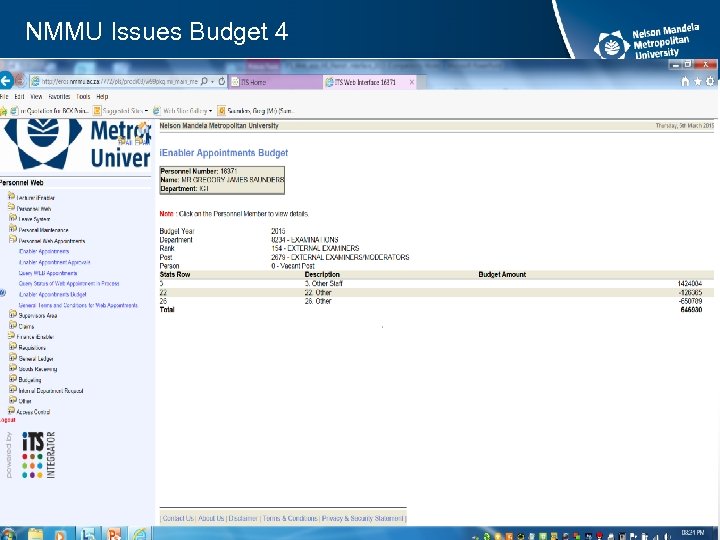This screenshot has height=540, width=720.
Task: Click the red Logout link
Action: coord(8,420)
